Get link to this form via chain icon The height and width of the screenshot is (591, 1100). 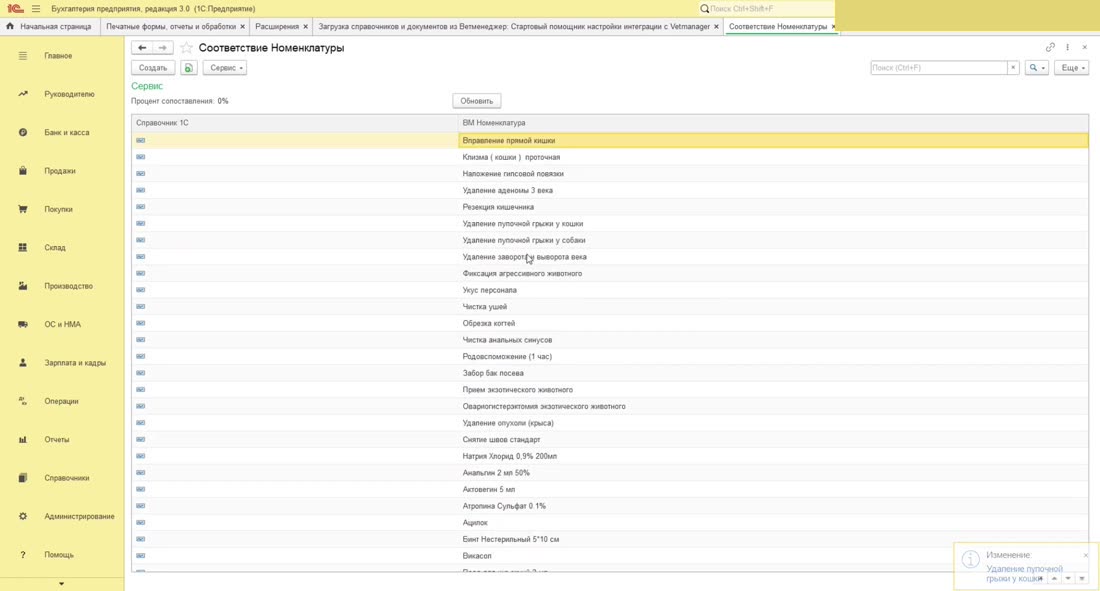pos(1050,47)
